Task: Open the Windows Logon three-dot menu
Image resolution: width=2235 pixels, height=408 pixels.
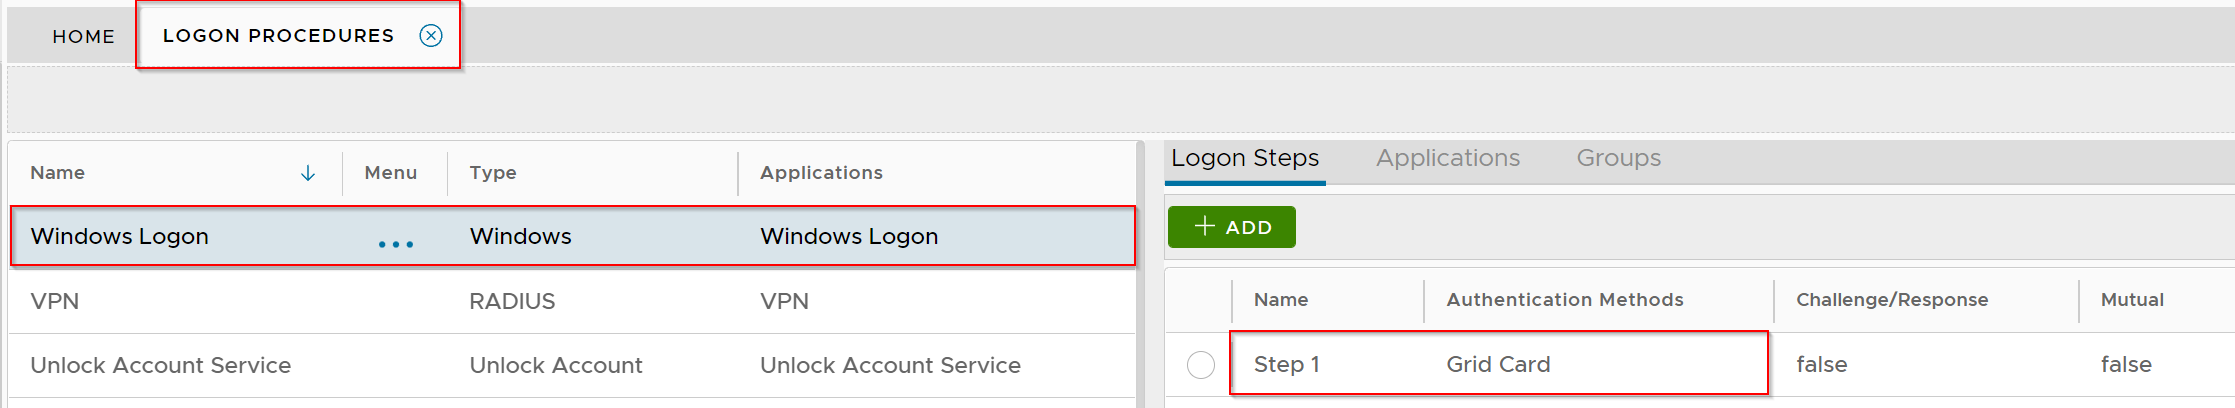Action: tap(396, 244)
